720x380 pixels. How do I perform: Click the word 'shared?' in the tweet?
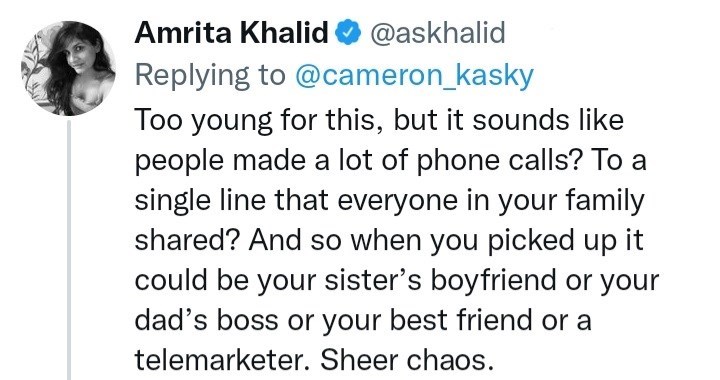tap(187, 240)
